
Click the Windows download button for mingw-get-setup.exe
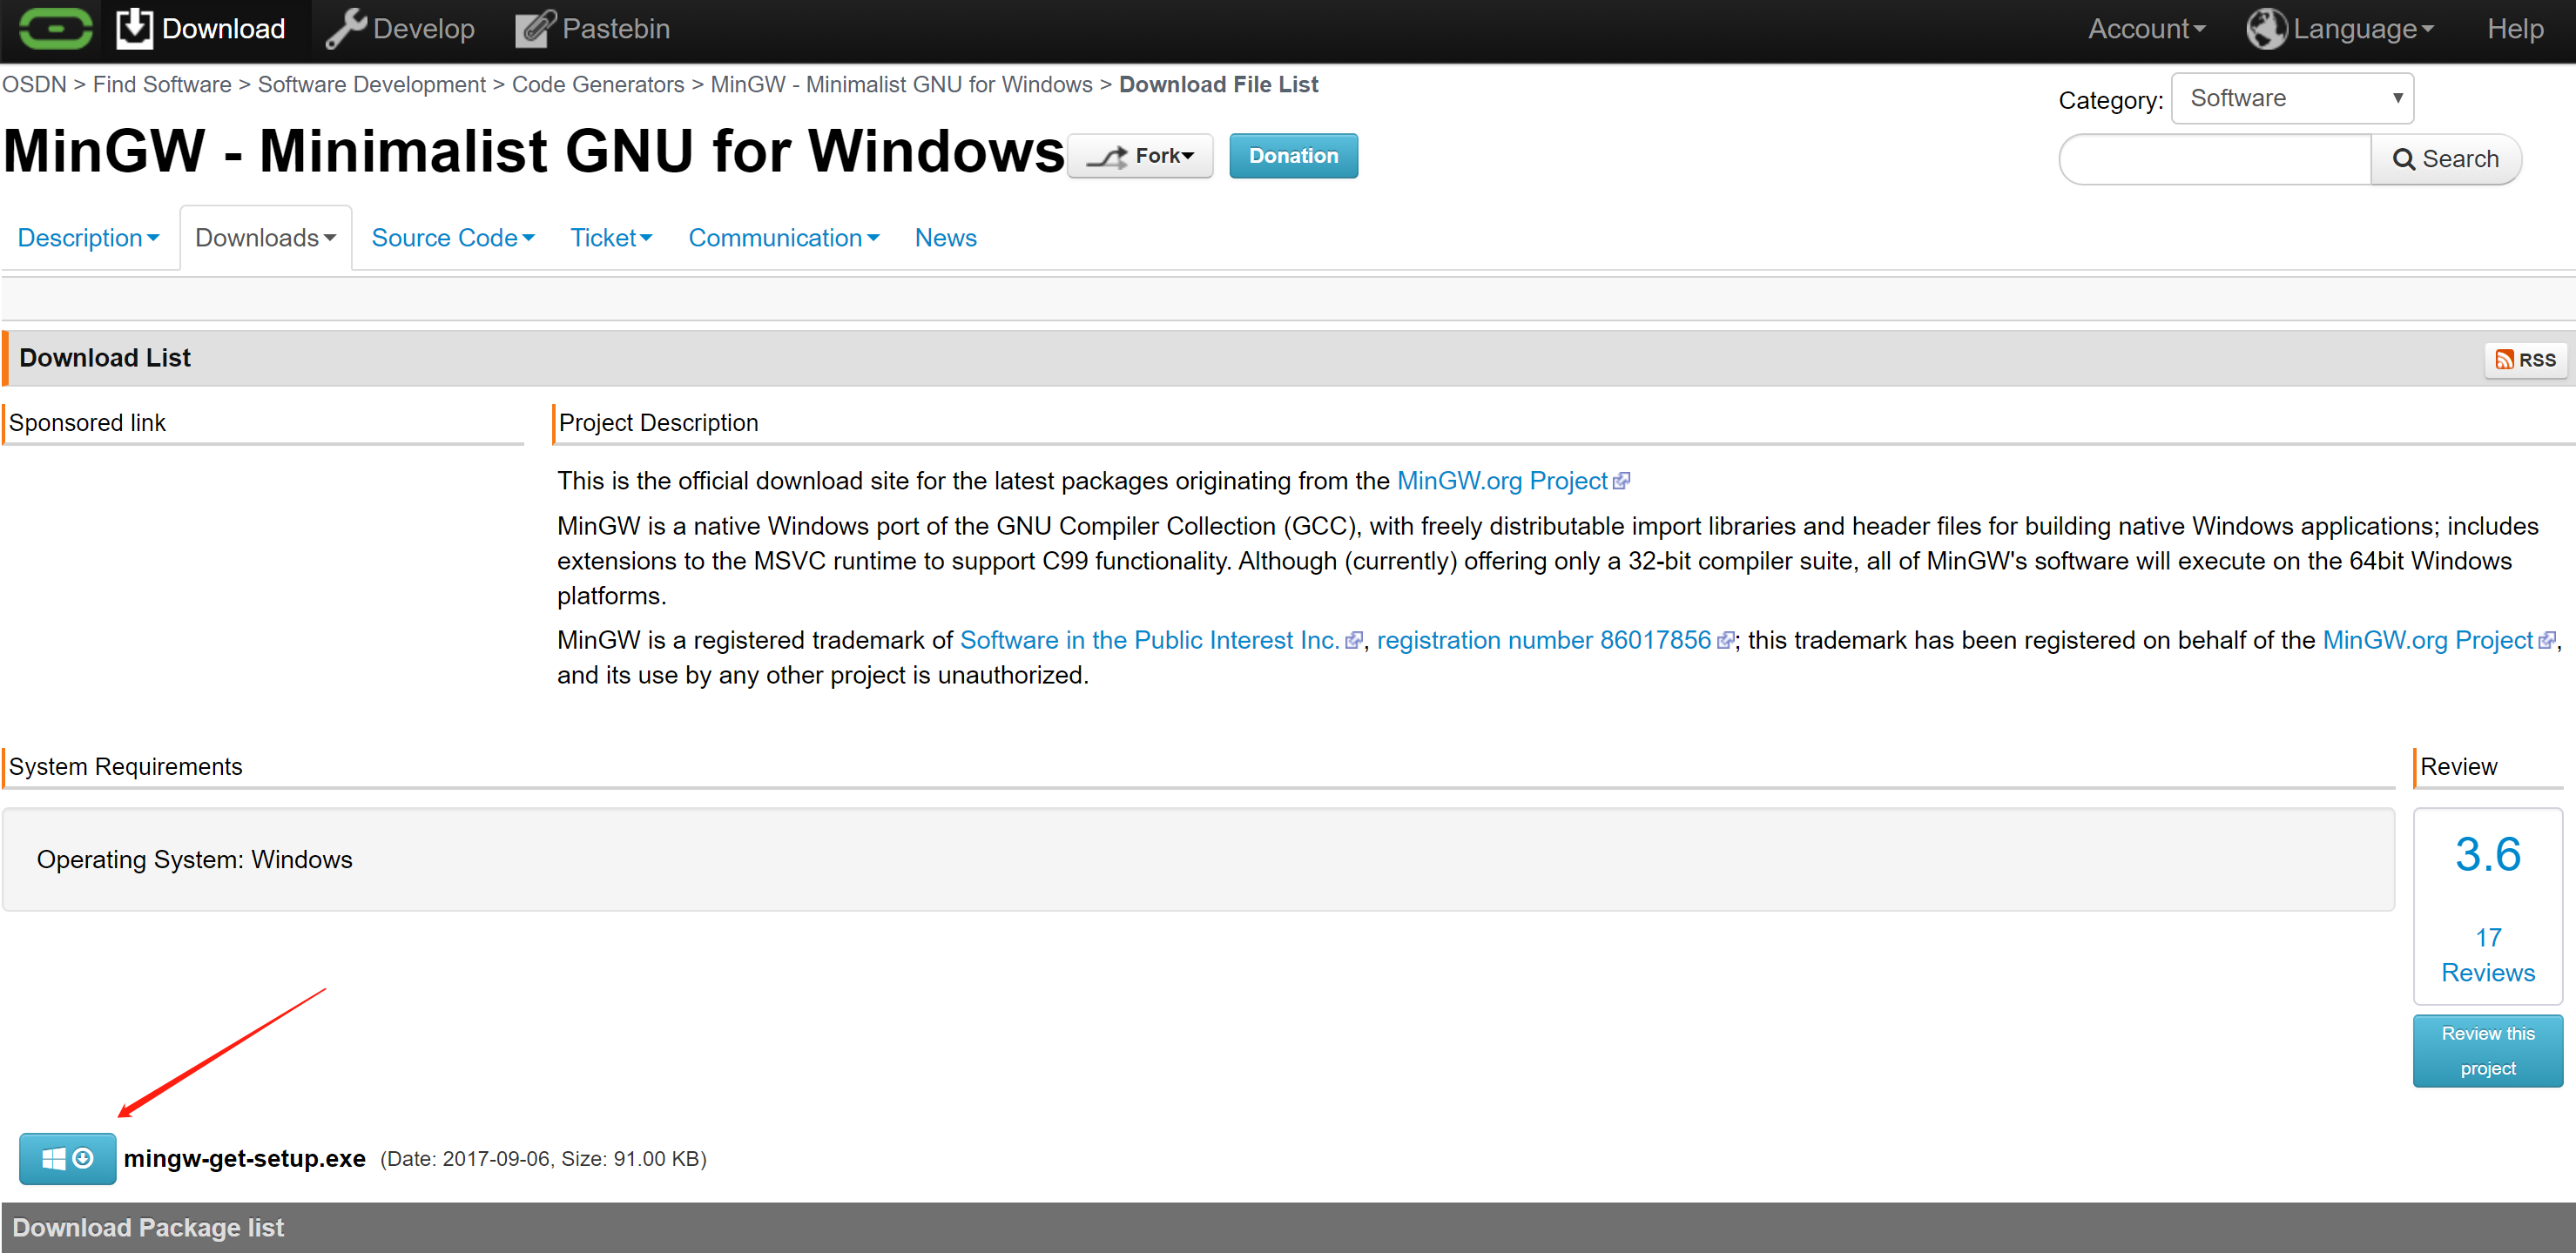point(67,1159)
